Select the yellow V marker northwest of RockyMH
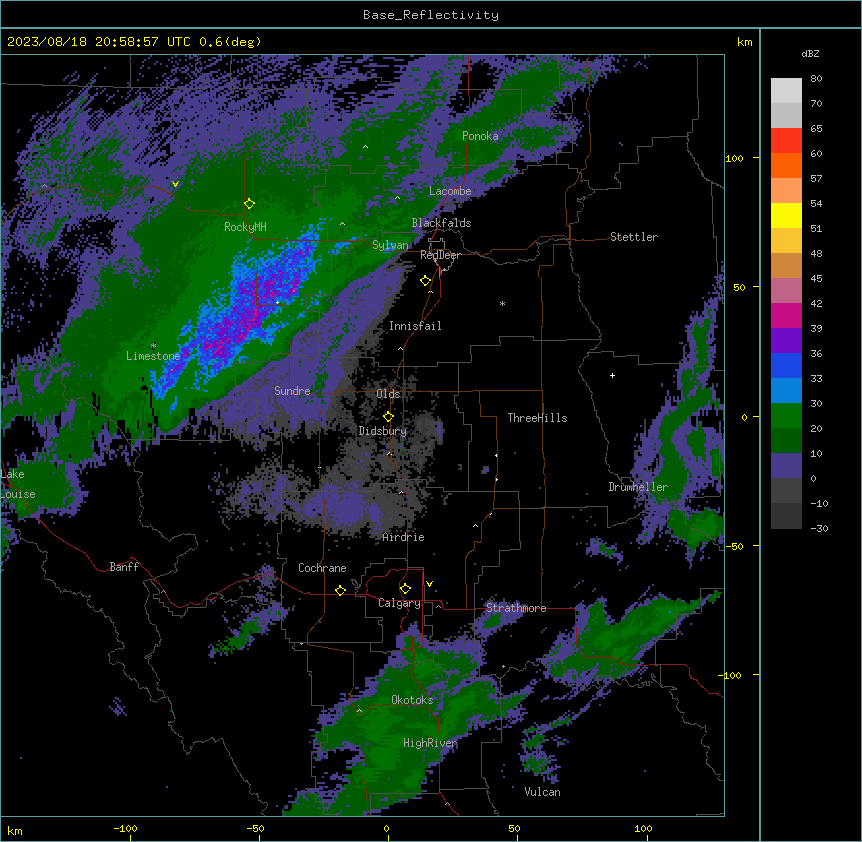Viewport: 862px width, 842px height. [x=175, y=184]
